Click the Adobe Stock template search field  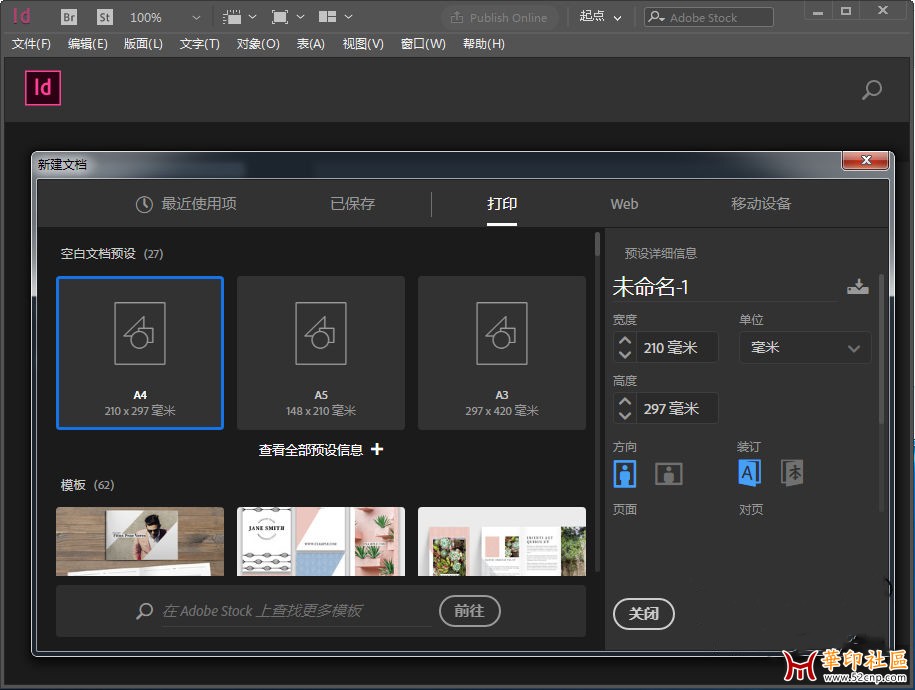coord(296,611)
